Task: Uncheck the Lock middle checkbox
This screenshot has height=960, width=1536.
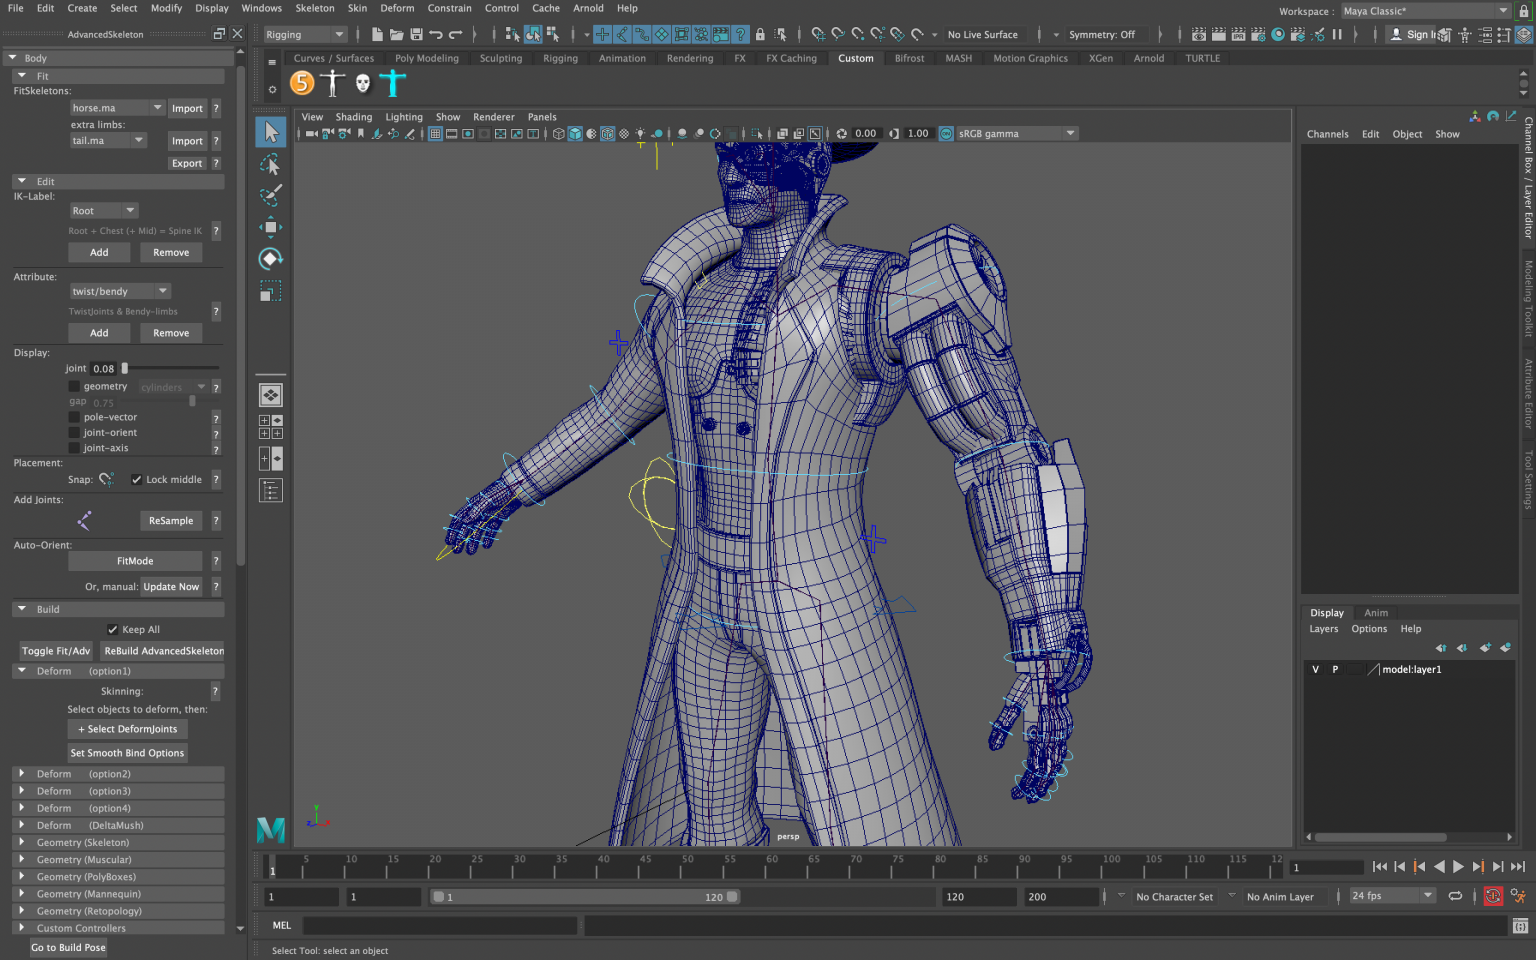Action: [137, 479]
